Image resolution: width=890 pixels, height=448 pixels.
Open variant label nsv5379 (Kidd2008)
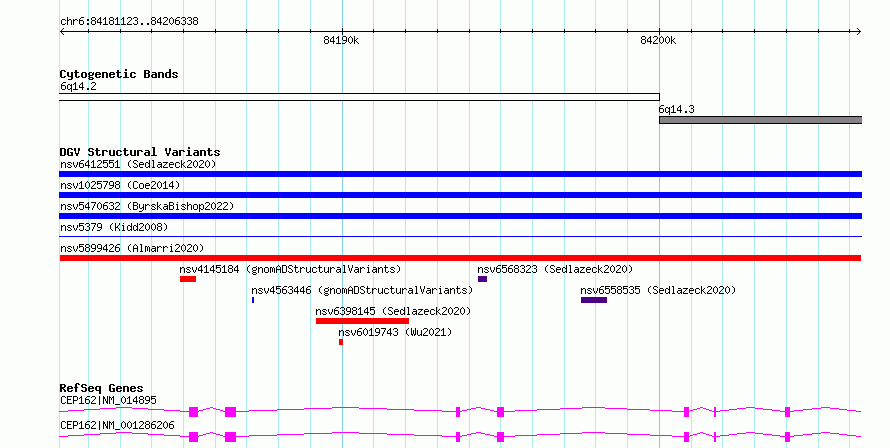pos(114,227)
